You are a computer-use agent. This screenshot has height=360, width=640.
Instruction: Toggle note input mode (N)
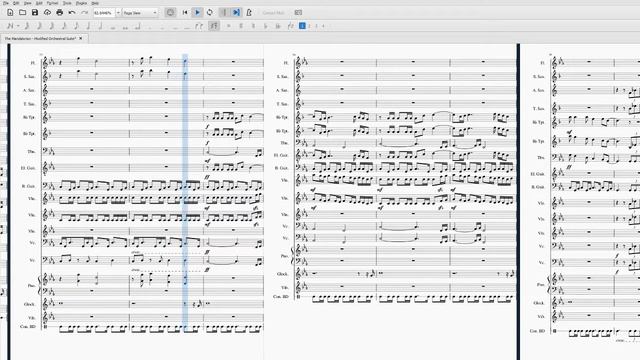pos(10,26)
